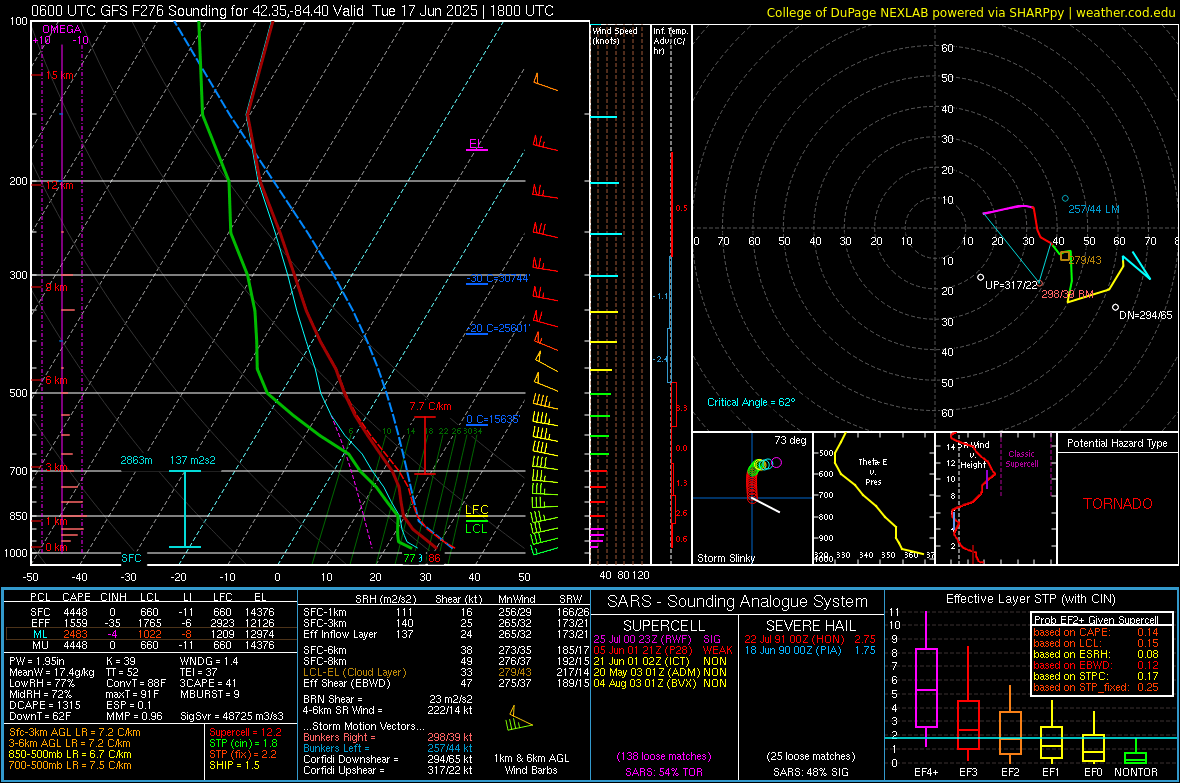1180x783 pixels.
Task: Click the BRN Shear = label
Action: 333,699
